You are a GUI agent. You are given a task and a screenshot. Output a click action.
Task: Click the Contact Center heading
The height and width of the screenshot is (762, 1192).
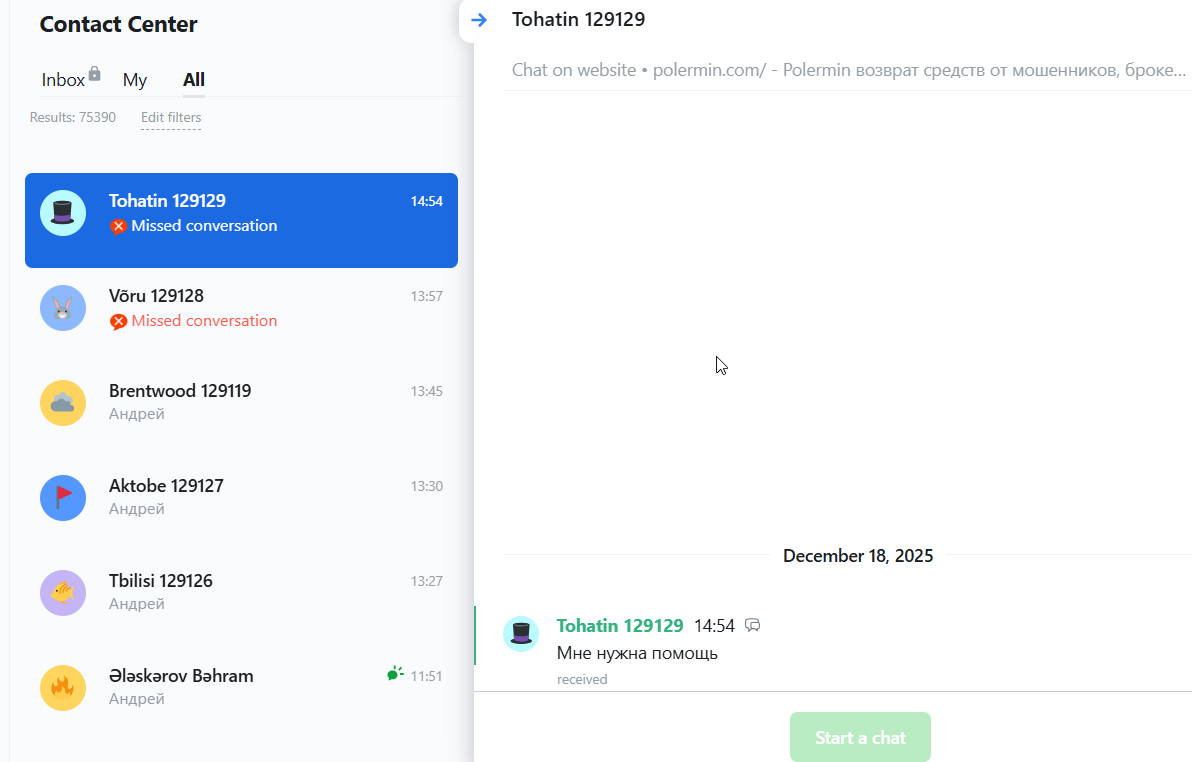click(x=119, y=24)
